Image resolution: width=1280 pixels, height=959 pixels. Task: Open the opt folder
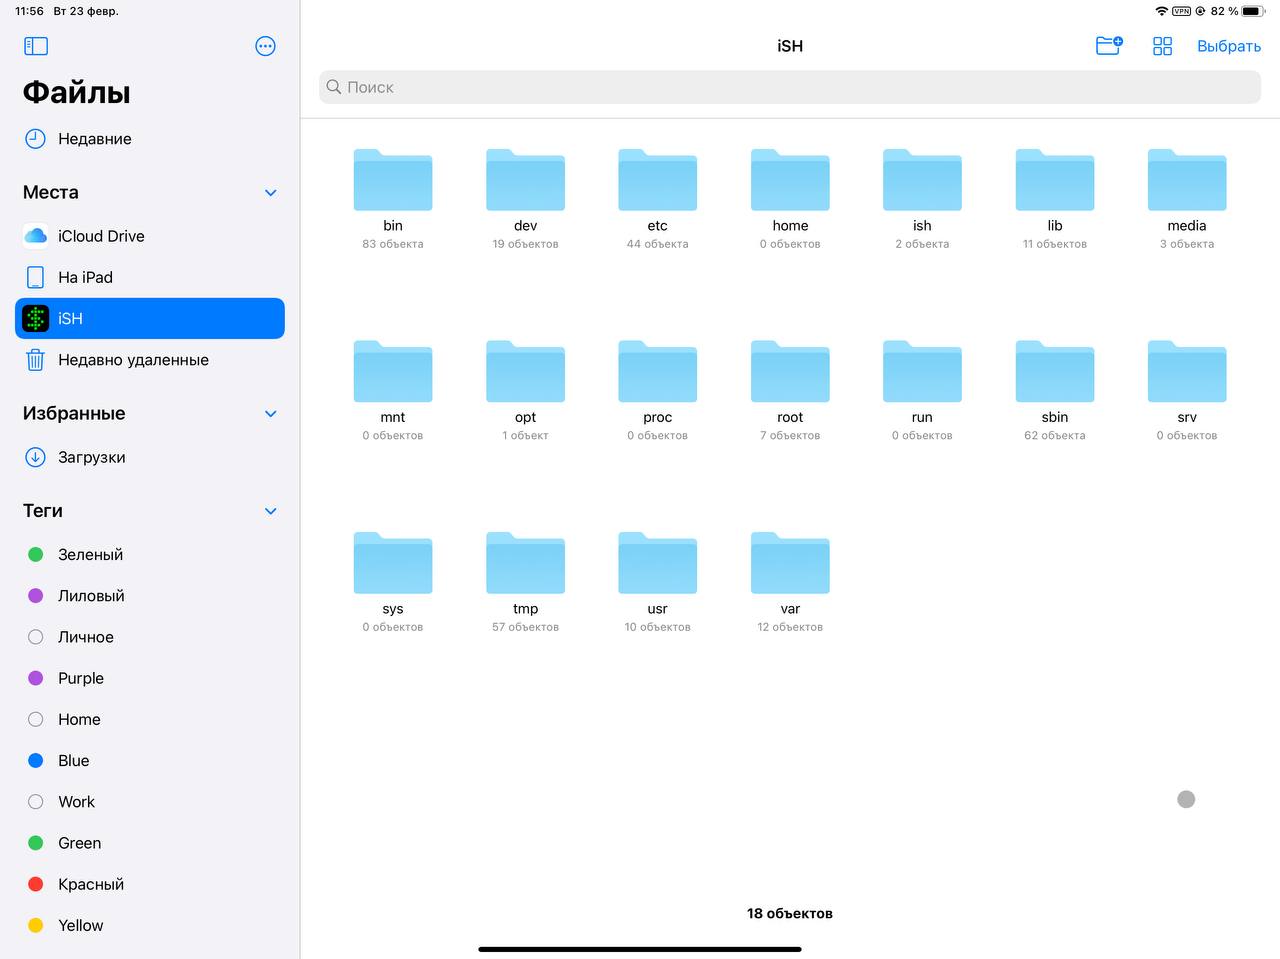point(525,371)
